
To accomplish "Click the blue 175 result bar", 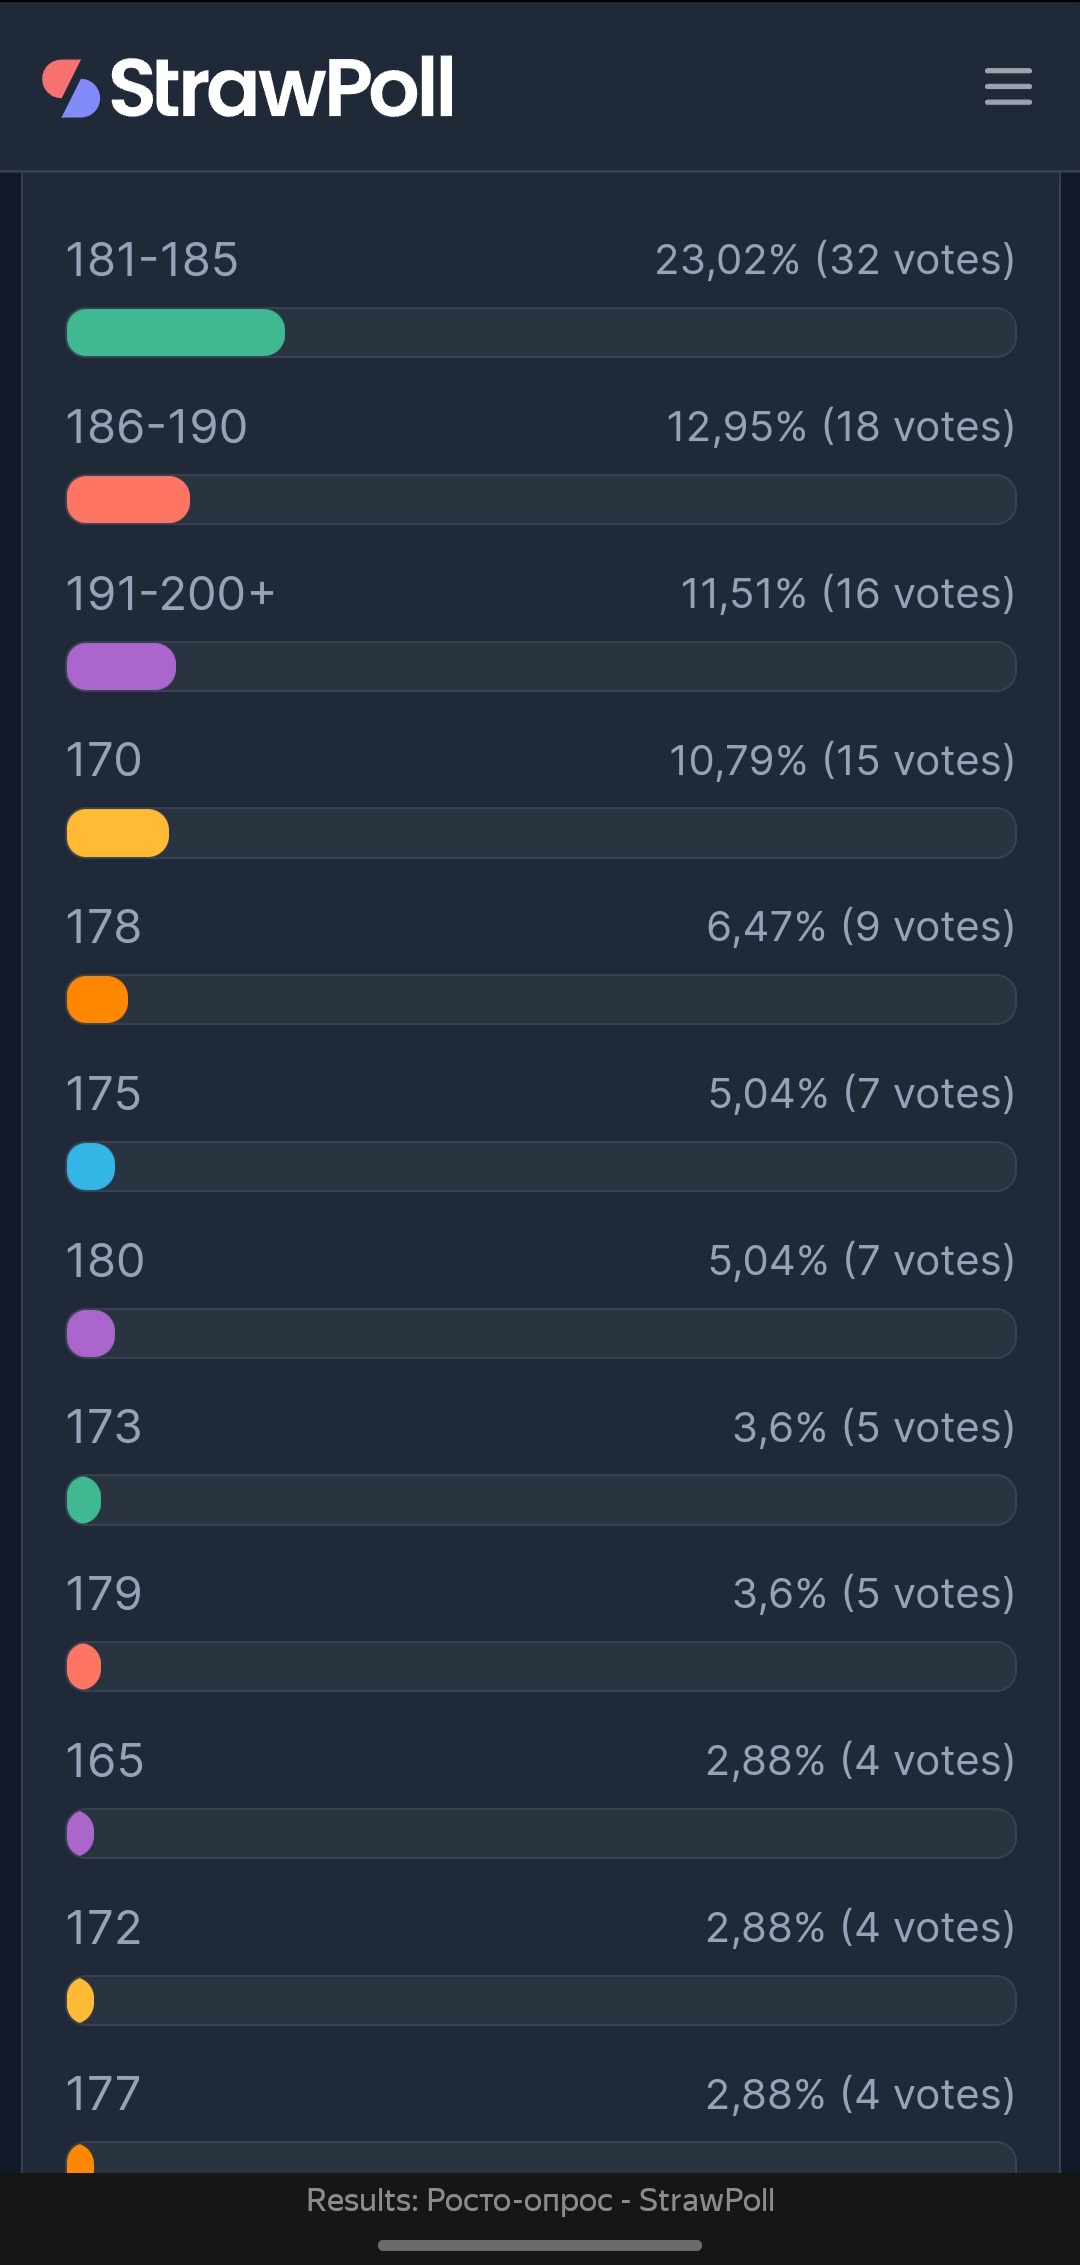I will point(91,1167).
